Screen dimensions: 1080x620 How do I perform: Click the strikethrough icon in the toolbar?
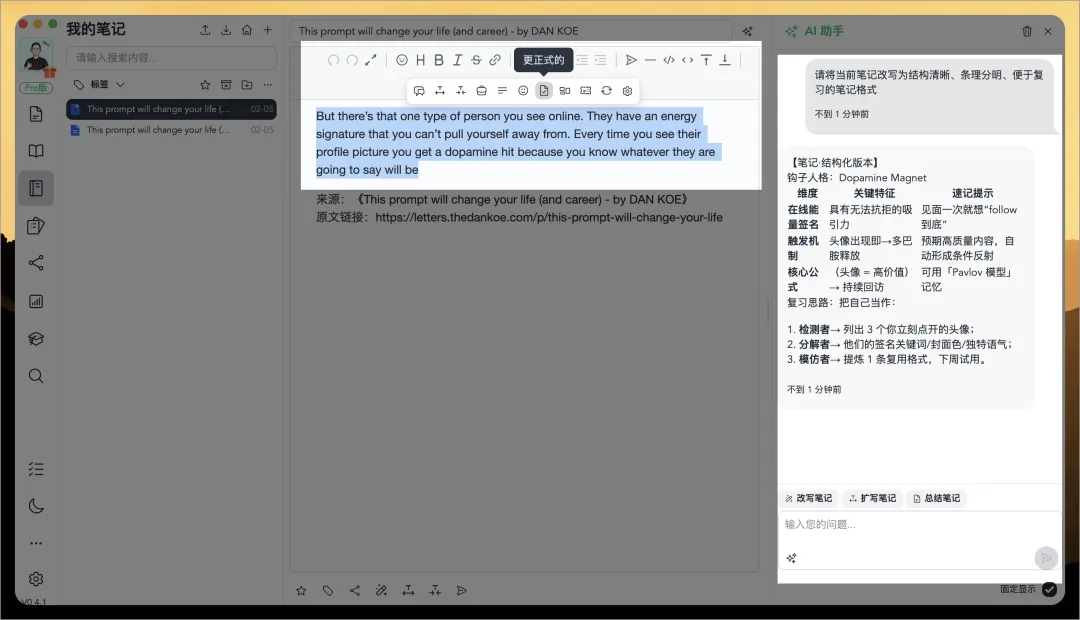[x=476, y=60]
